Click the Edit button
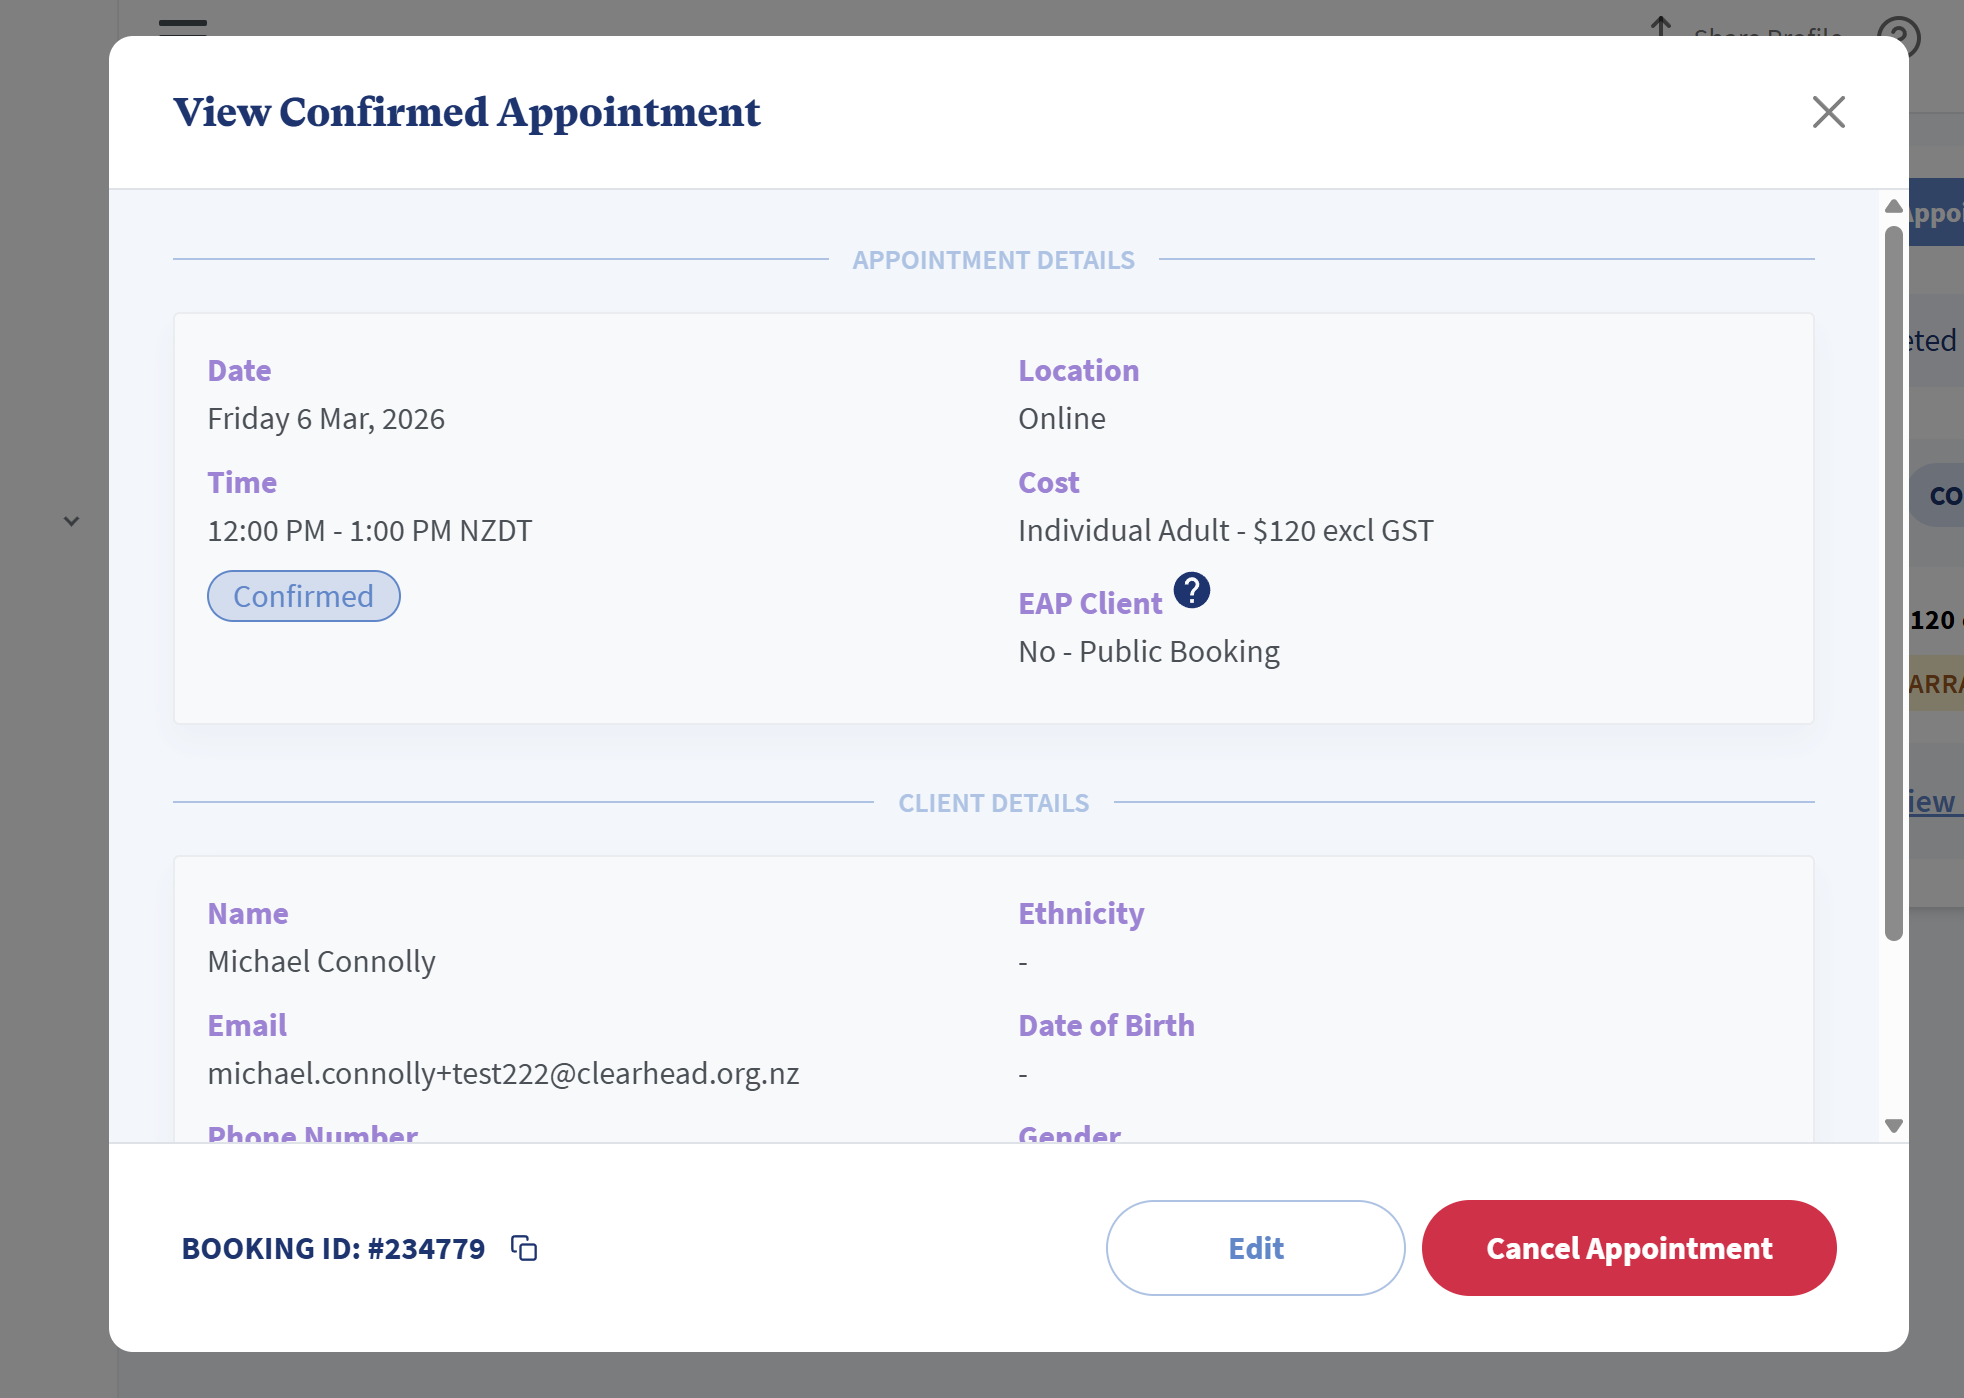 pyautogui.click(x=1255, y=1248)
